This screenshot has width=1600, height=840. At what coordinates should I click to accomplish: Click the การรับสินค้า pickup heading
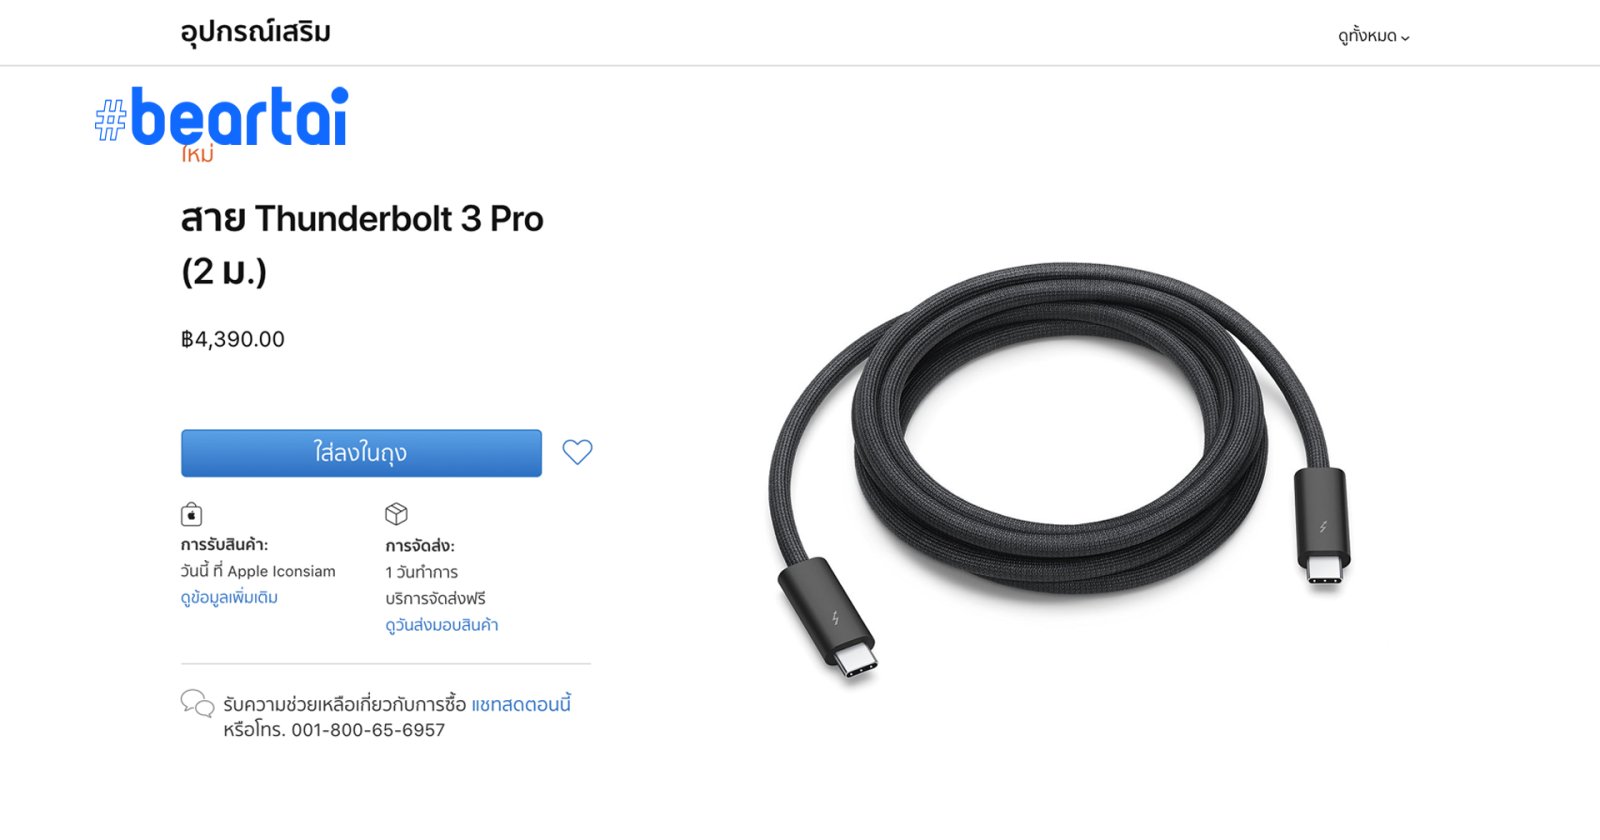[x=224, y=545]
